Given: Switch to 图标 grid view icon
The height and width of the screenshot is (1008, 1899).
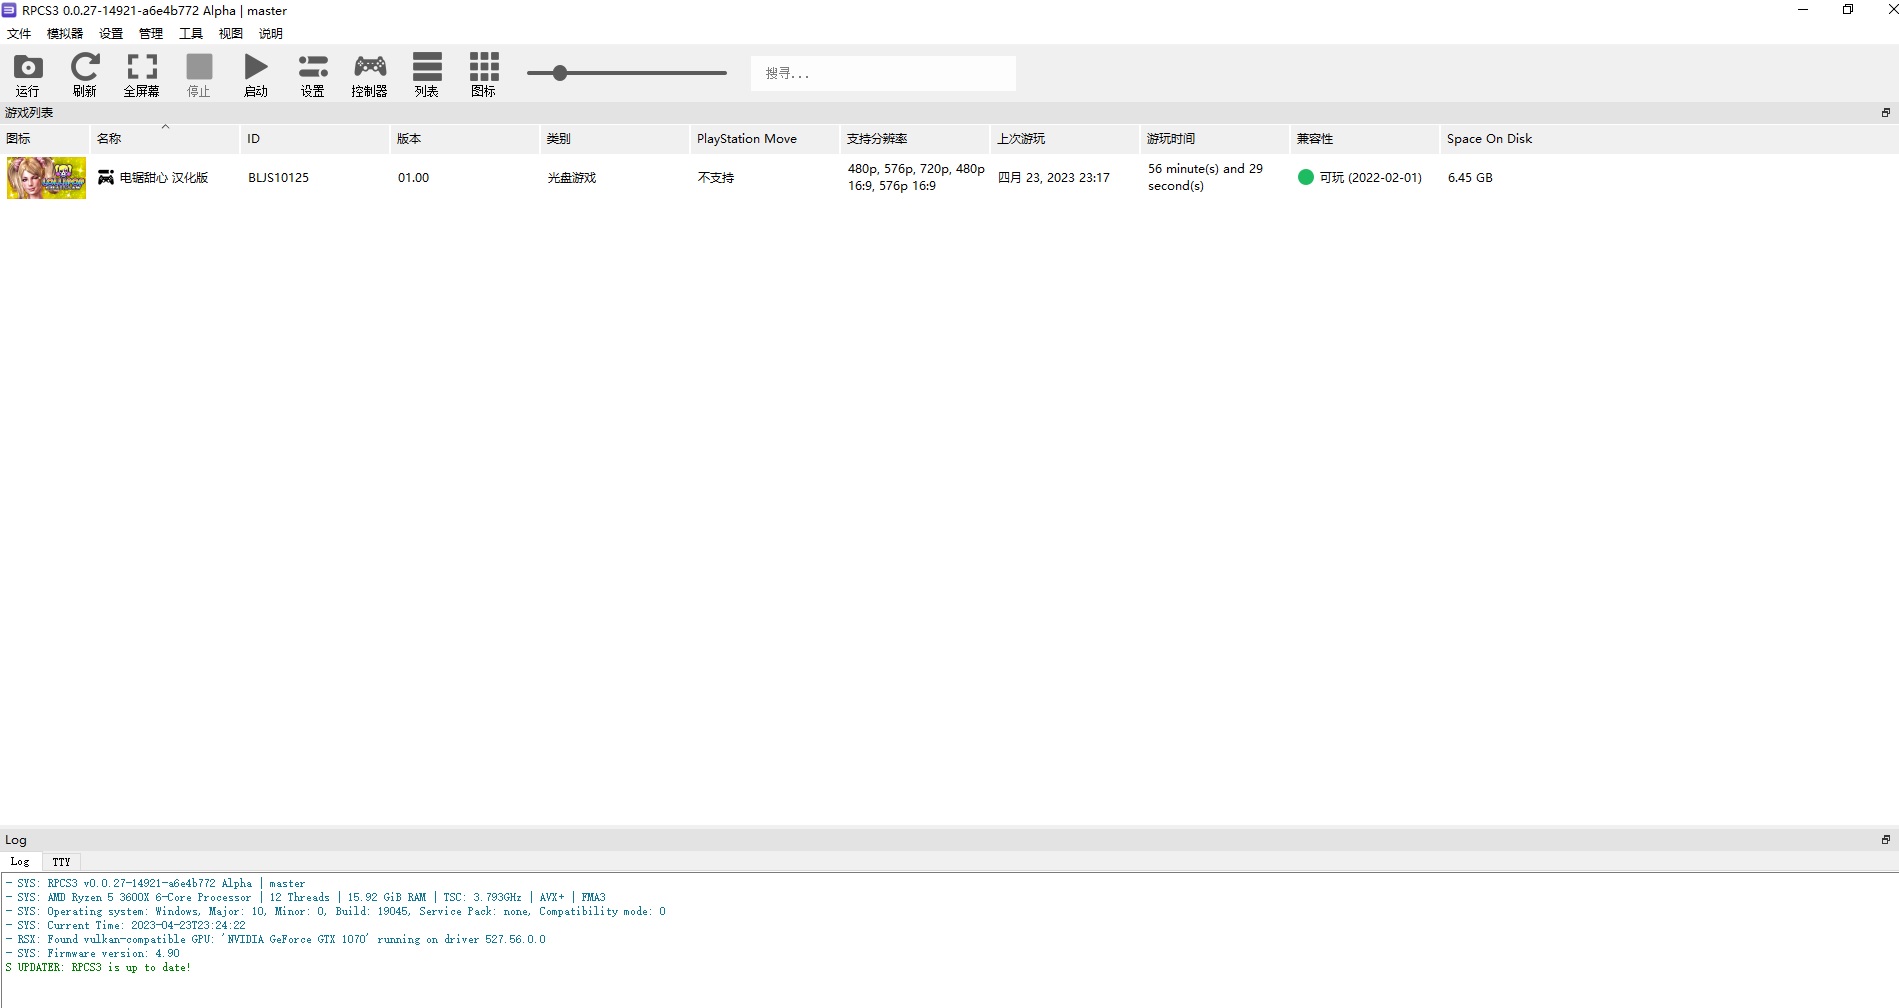Looking at the screenshot, I should click(484, 68).
